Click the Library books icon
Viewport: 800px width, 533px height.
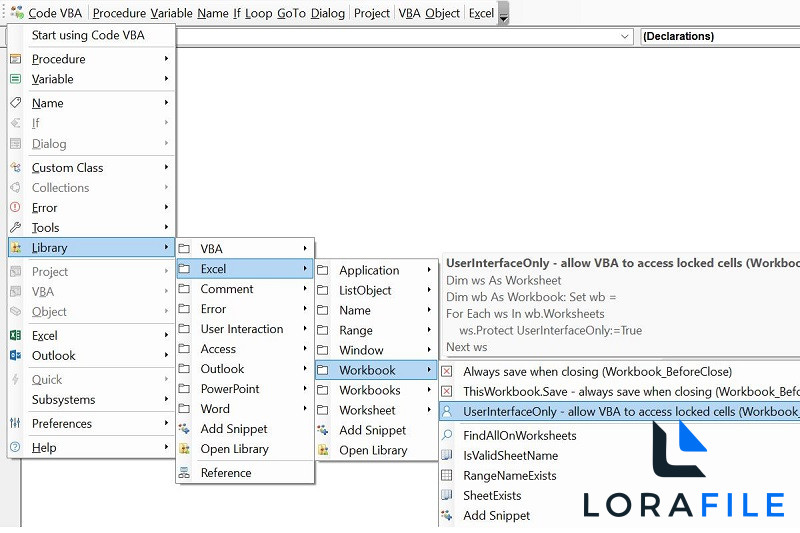16,247
